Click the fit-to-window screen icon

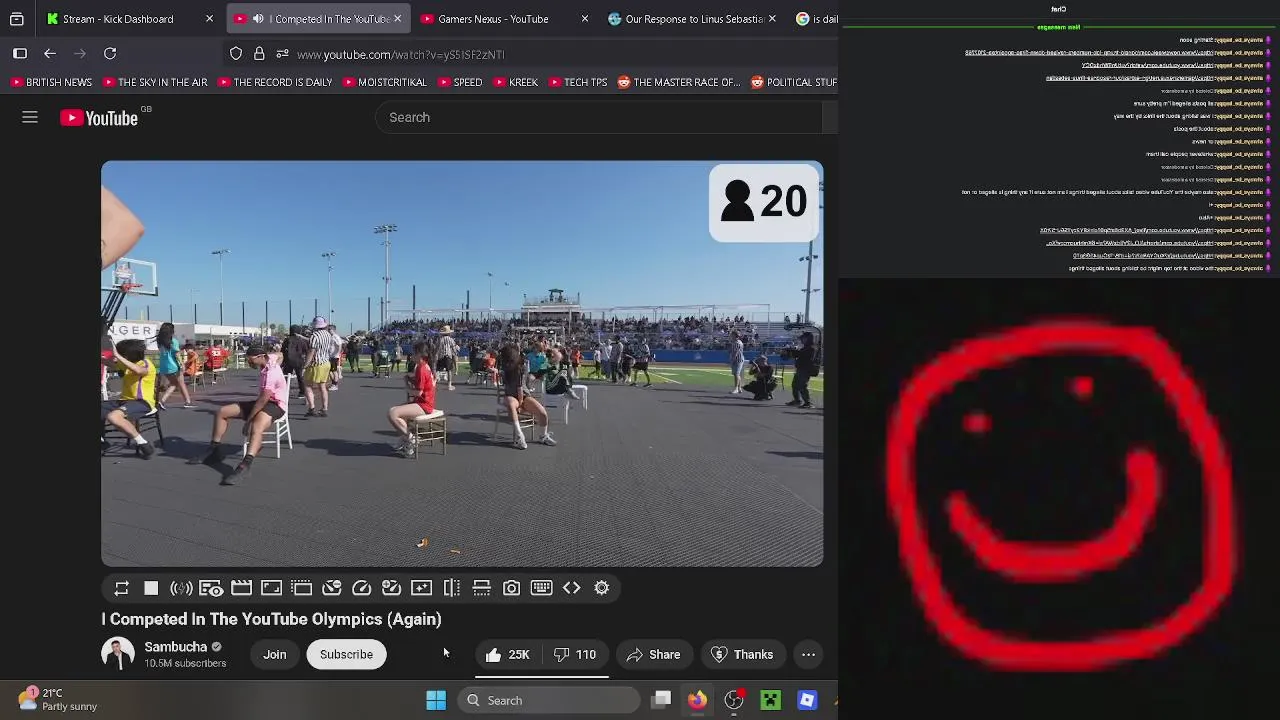tap(271, 588)
